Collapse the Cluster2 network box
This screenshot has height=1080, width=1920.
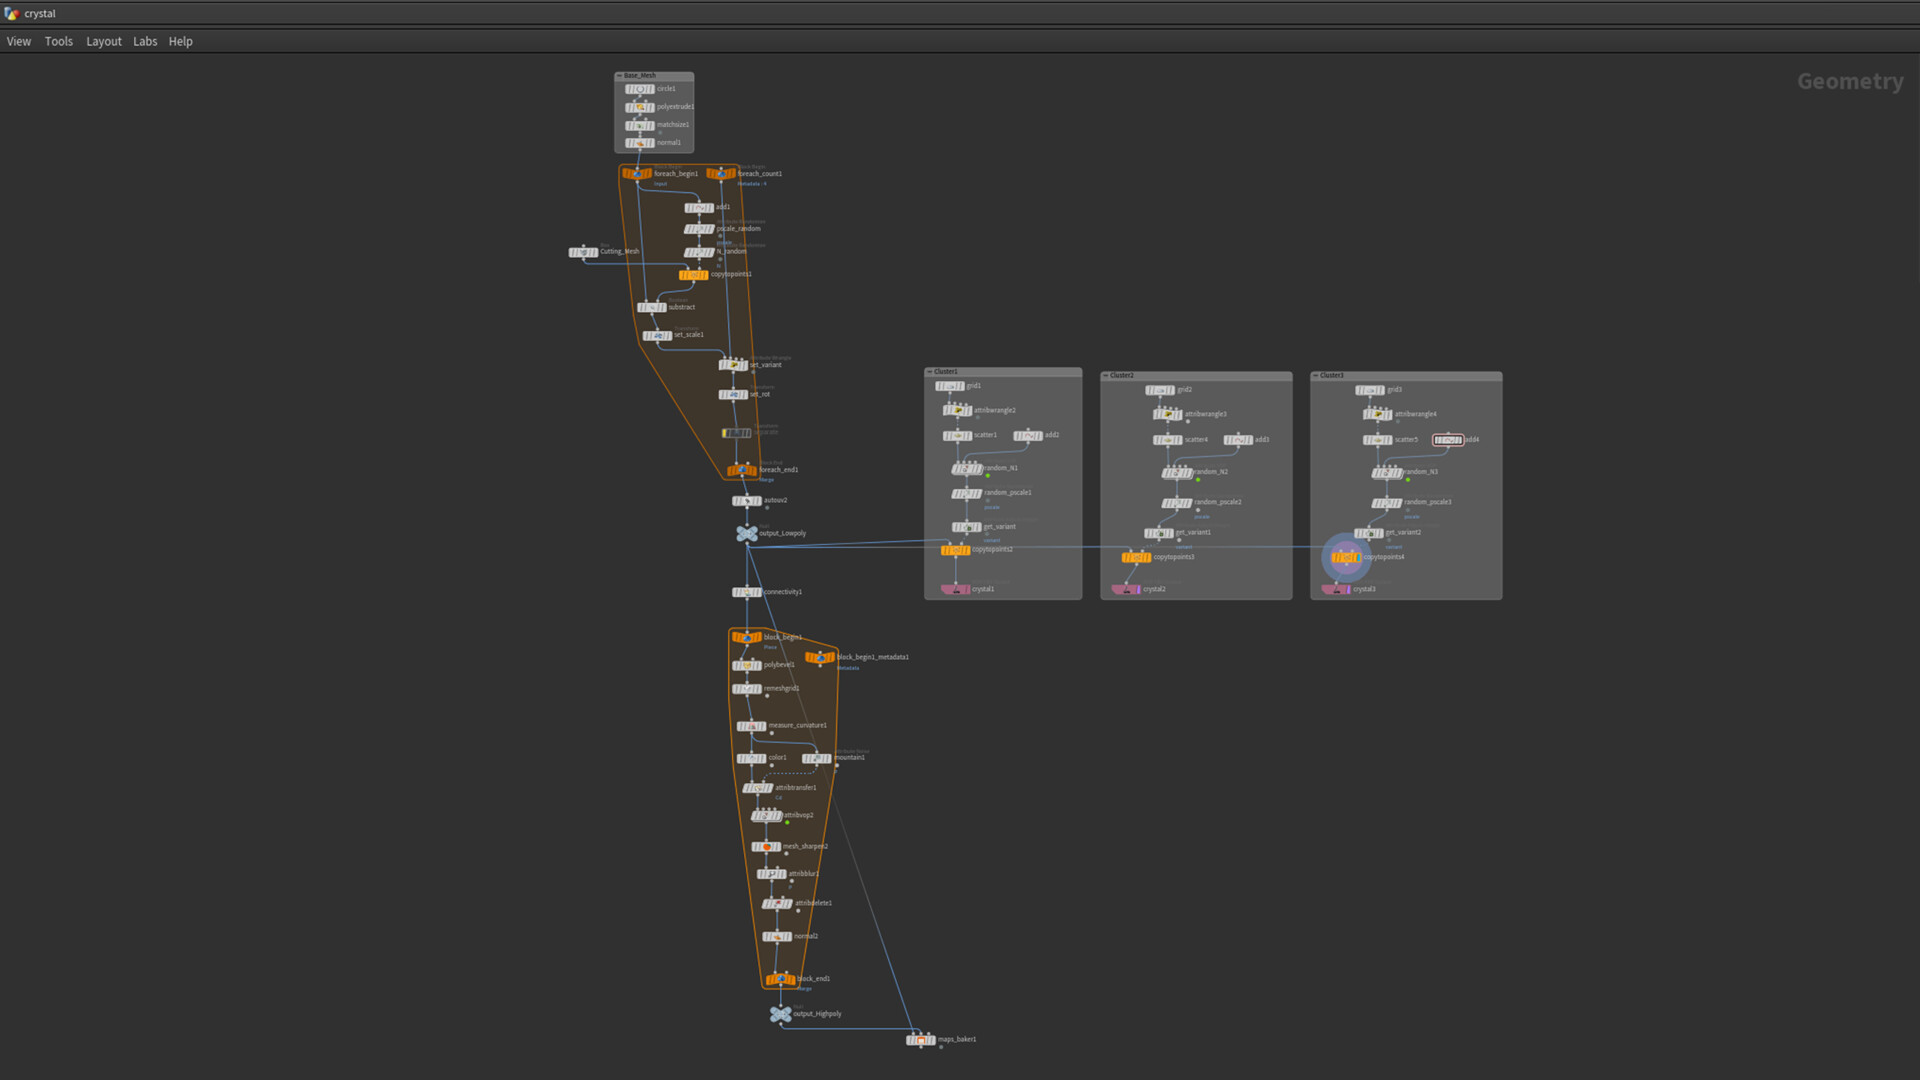click(x=1106, y=376)
